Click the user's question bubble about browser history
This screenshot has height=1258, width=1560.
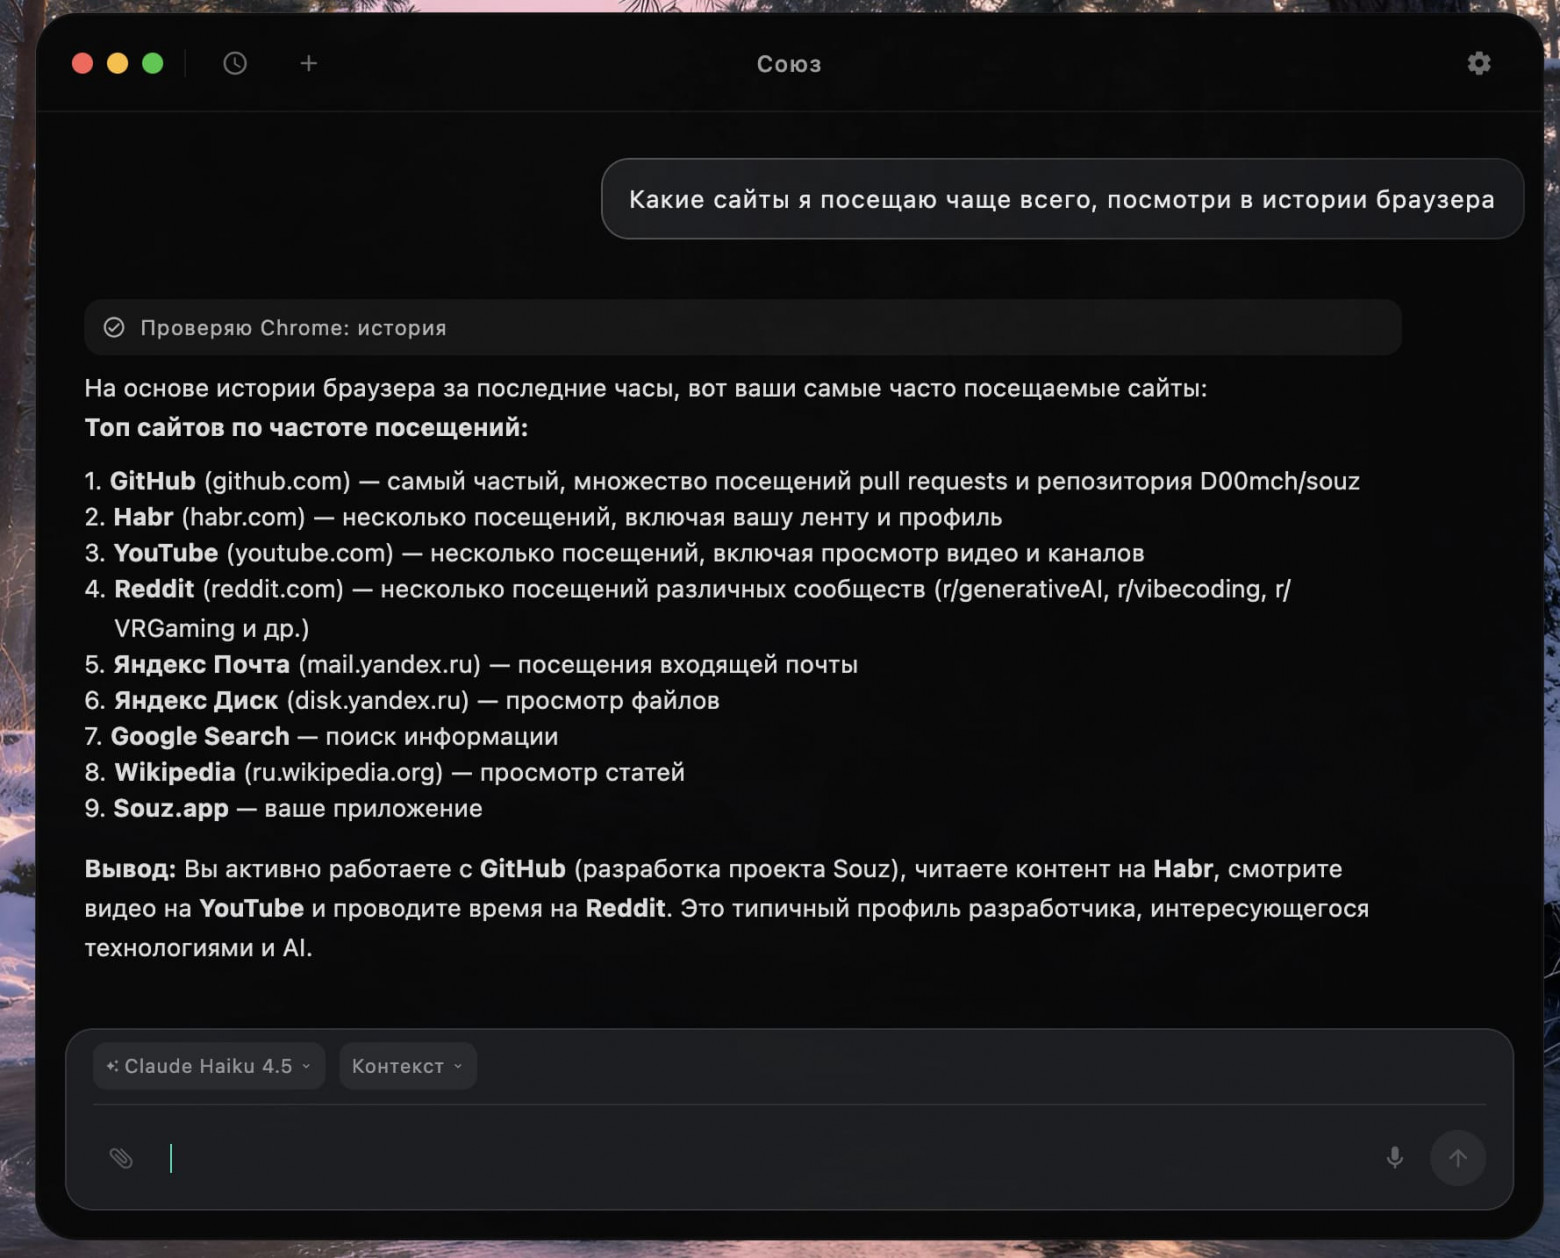[1060, 198]
